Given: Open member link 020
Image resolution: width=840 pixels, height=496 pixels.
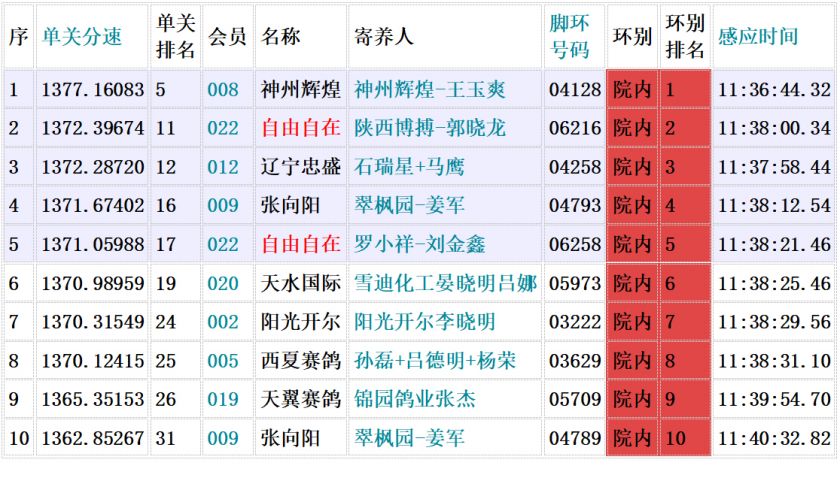Looking at the screenshot, I should click(223, 283).
